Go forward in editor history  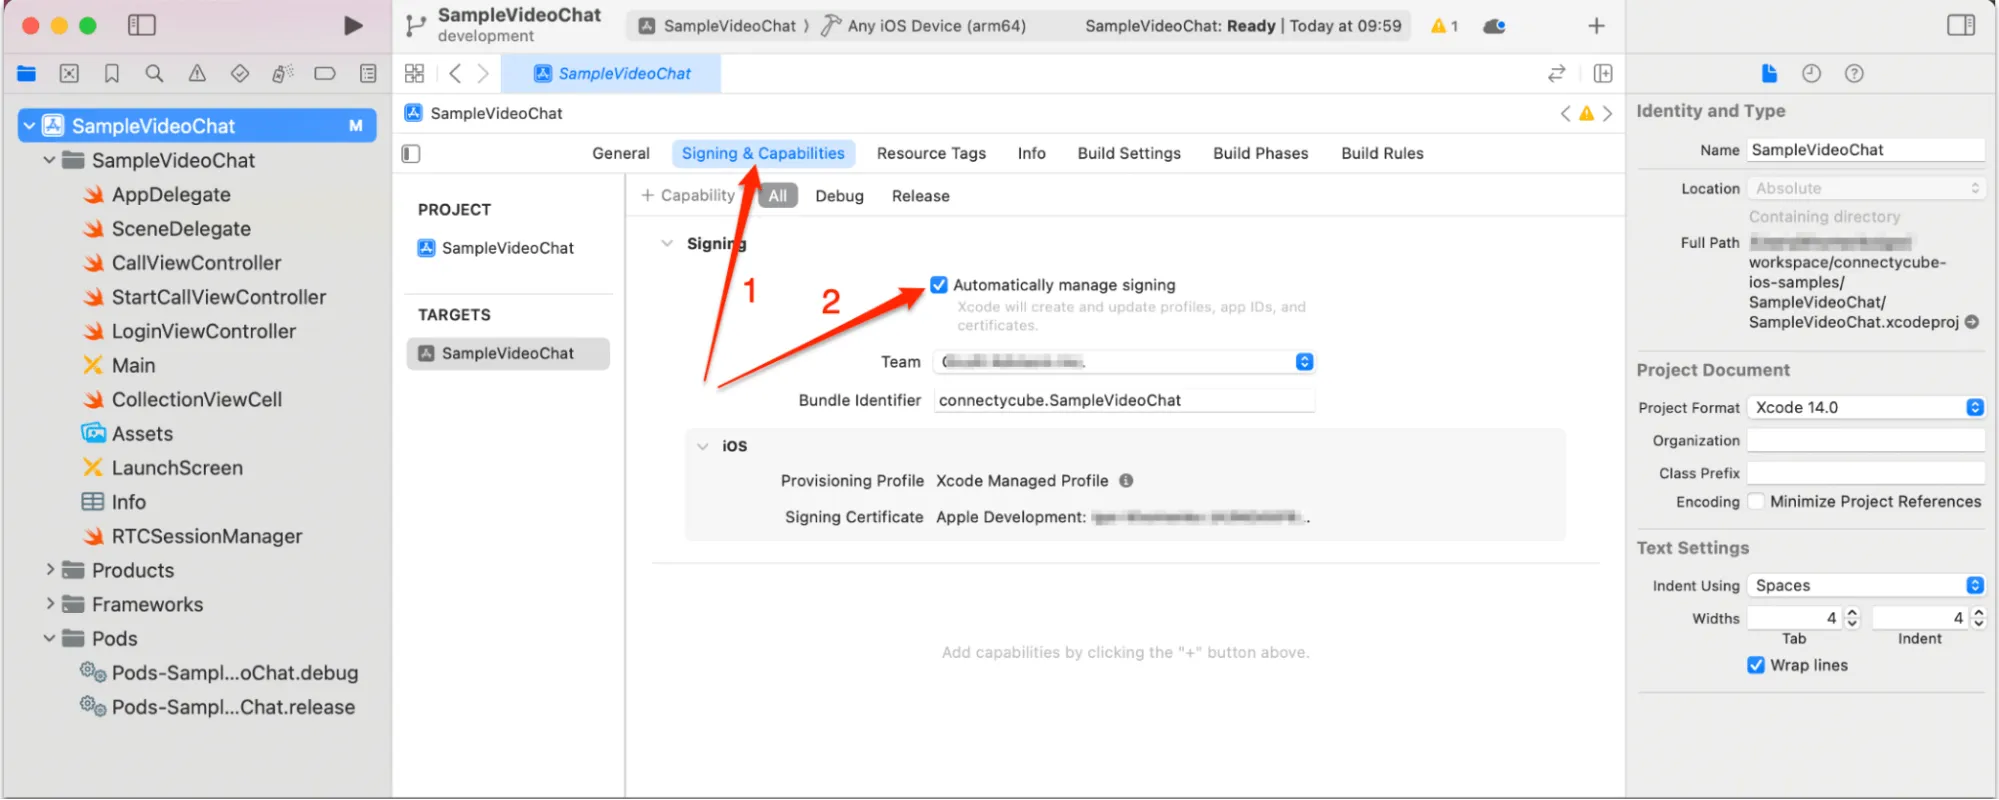[x=483, y=73]
